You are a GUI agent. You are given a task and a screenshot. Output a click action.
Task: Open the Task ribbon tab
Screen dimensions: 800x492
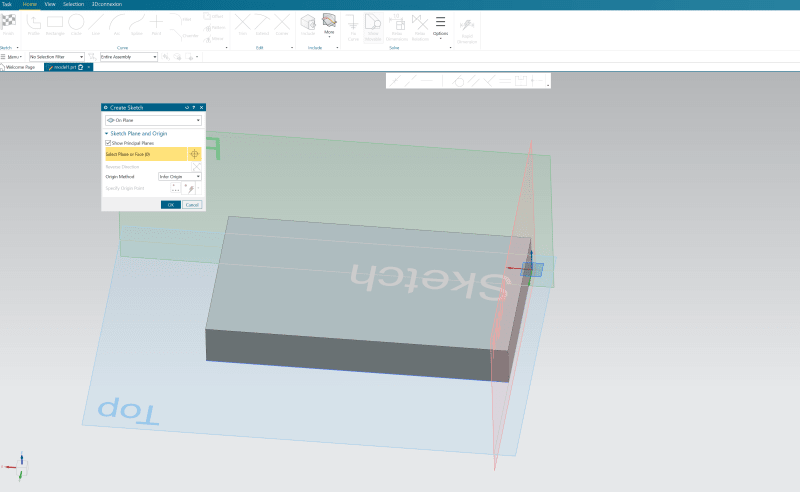[7, 4]
